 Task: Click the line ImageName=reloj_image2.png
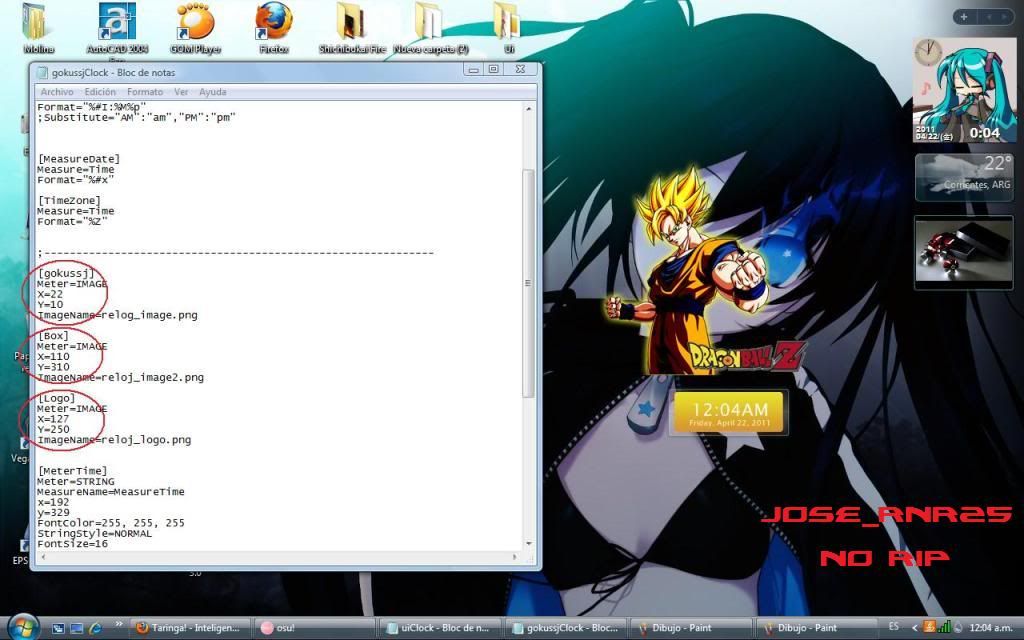coord(121,377)
